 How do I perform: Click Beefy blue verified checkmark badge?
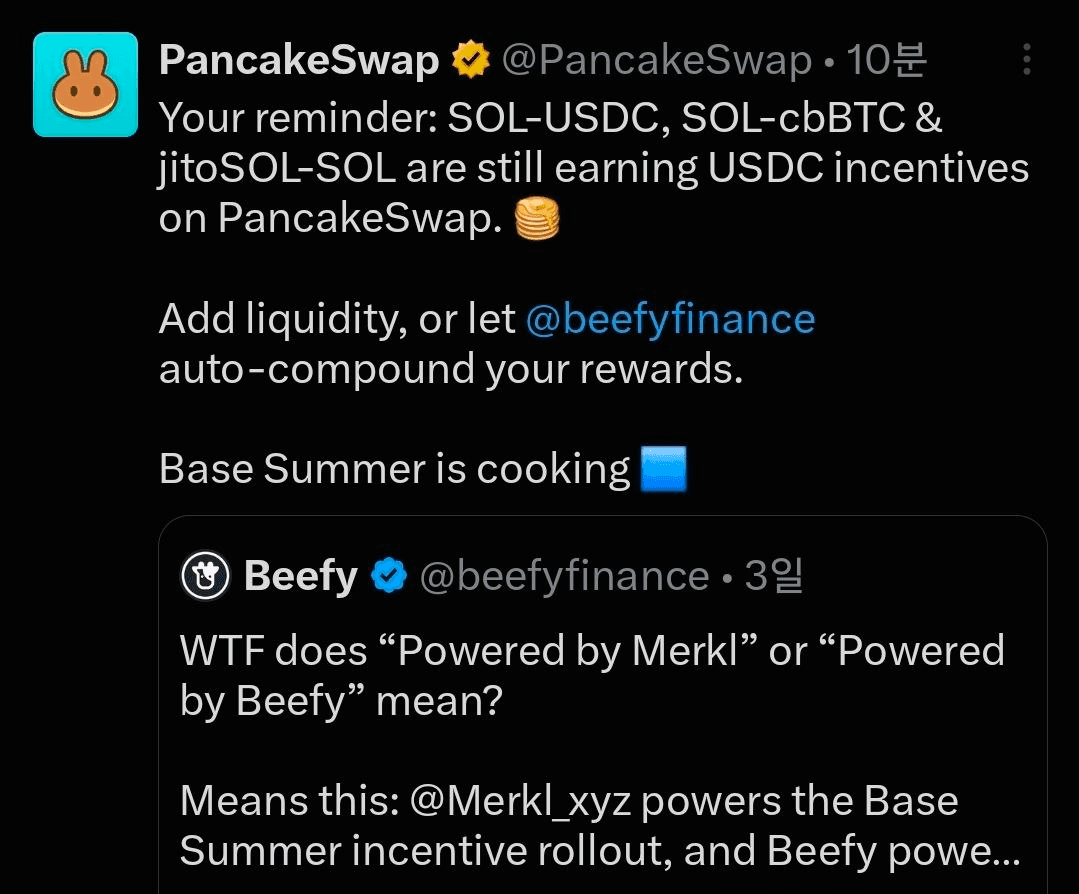(389, 575)
